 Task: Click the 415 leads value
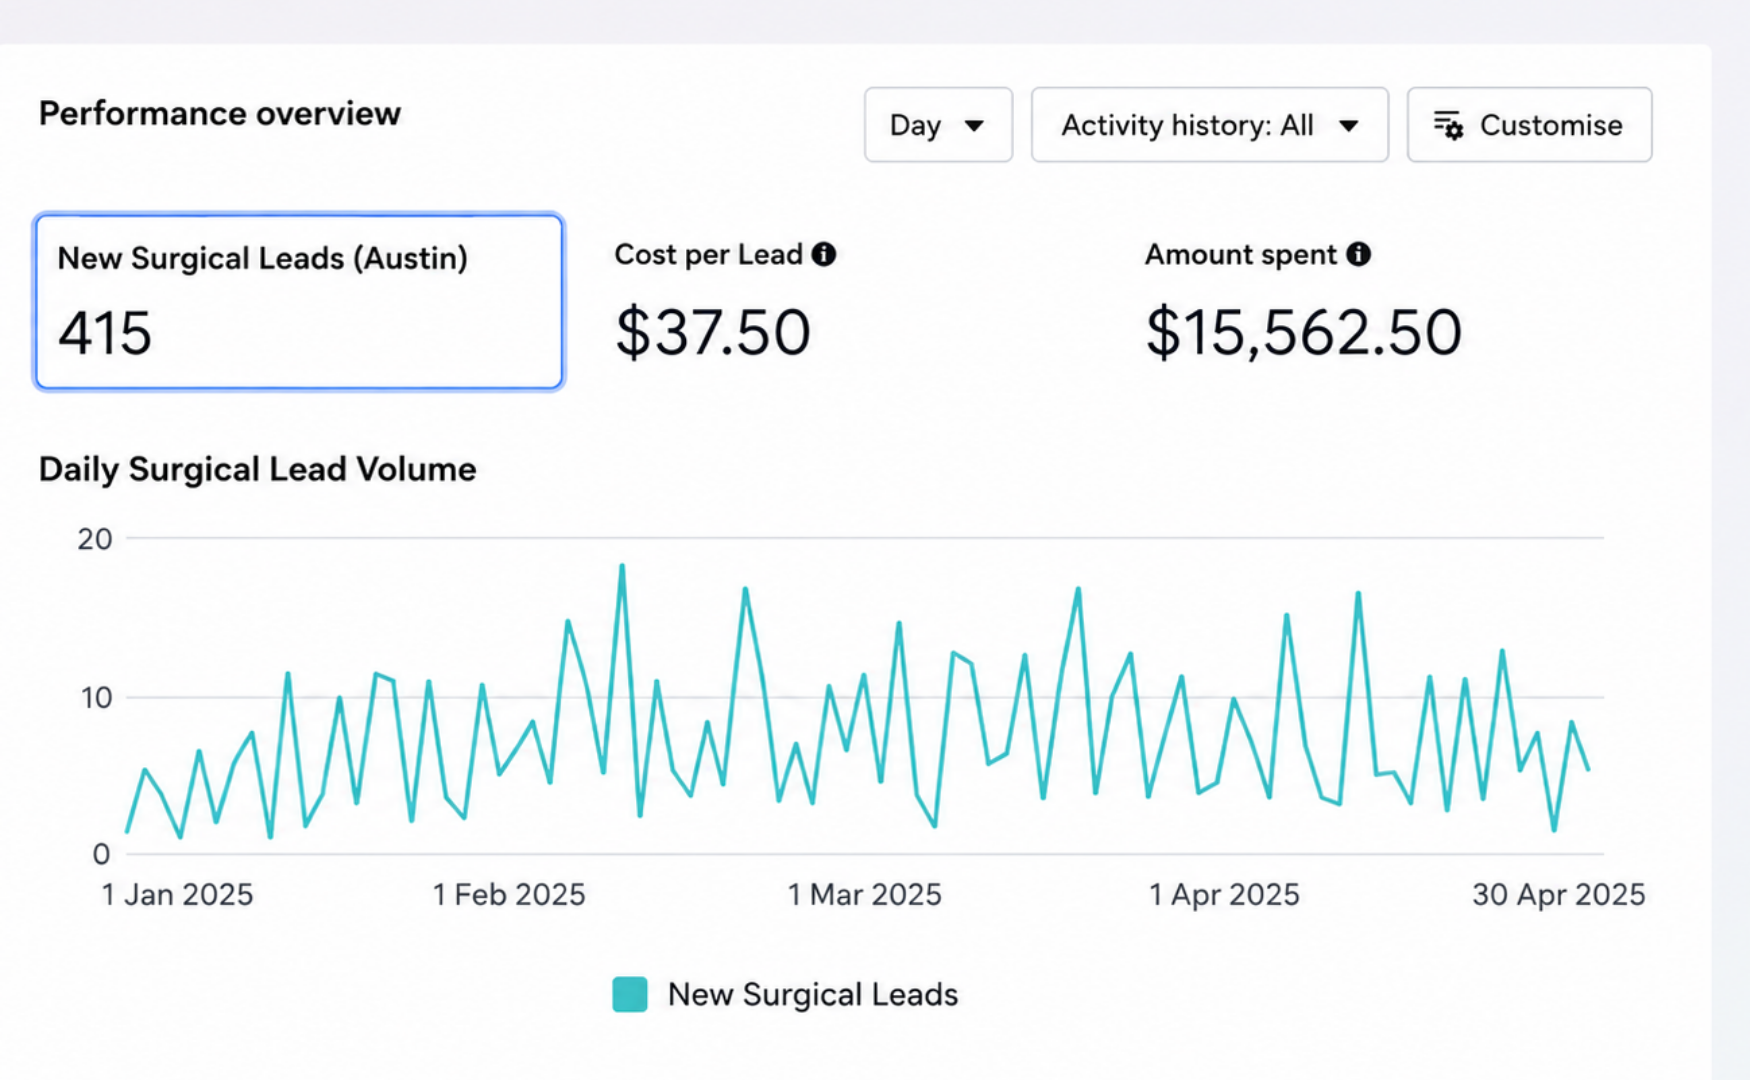tap(105, 333)
